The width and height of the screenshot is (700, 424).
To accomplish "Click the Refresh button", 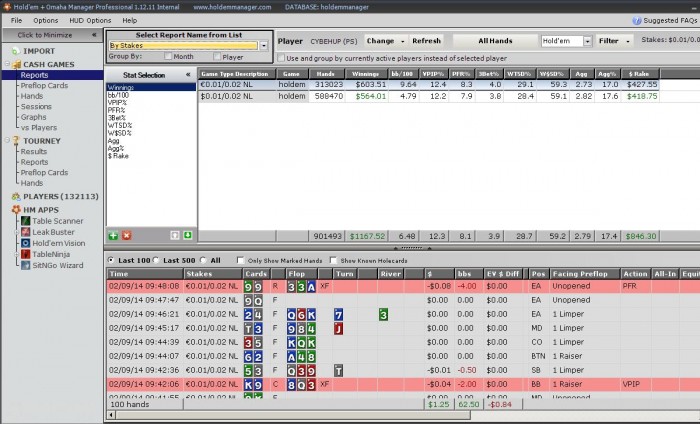I will tap(426, 41).
